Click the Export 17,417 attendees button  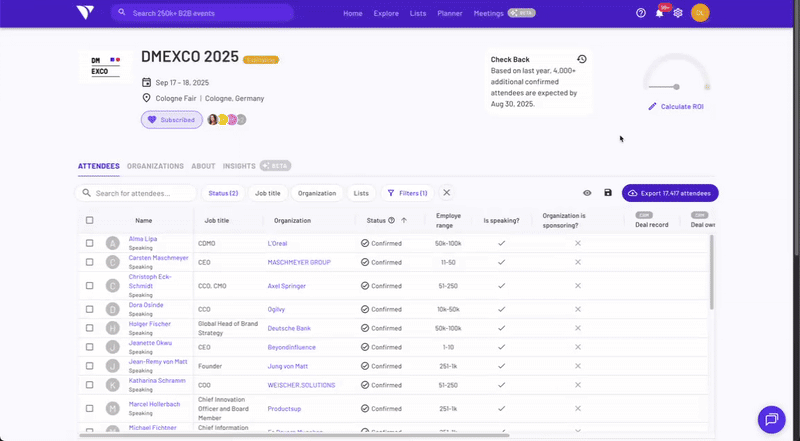coord(670,193)
